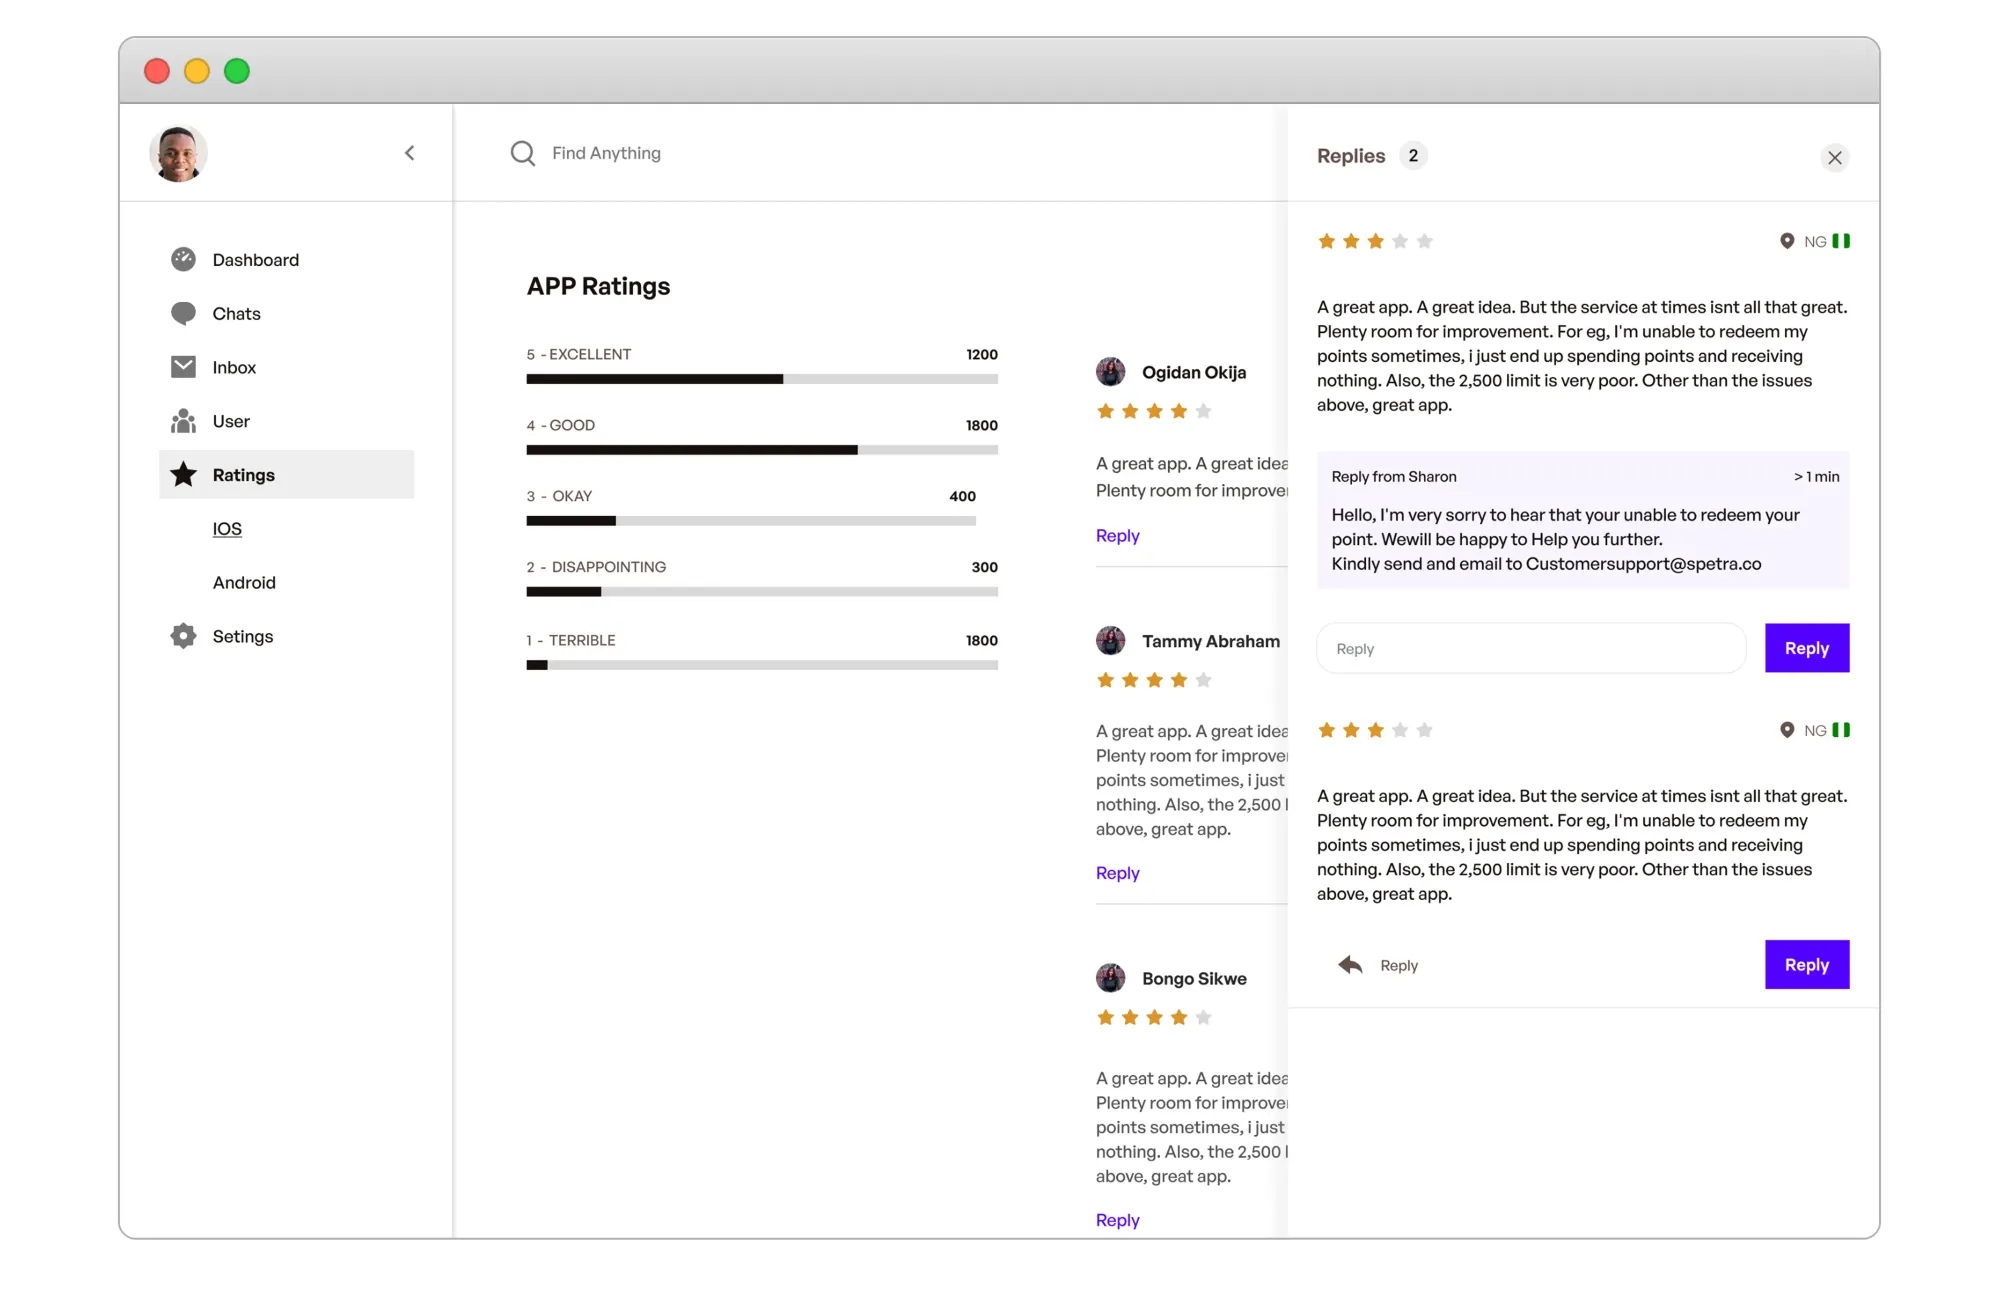This screenshot has height=1289, width=1999.
Task: Click the 4 - GOOD rating bar
Action: (762, 450)
